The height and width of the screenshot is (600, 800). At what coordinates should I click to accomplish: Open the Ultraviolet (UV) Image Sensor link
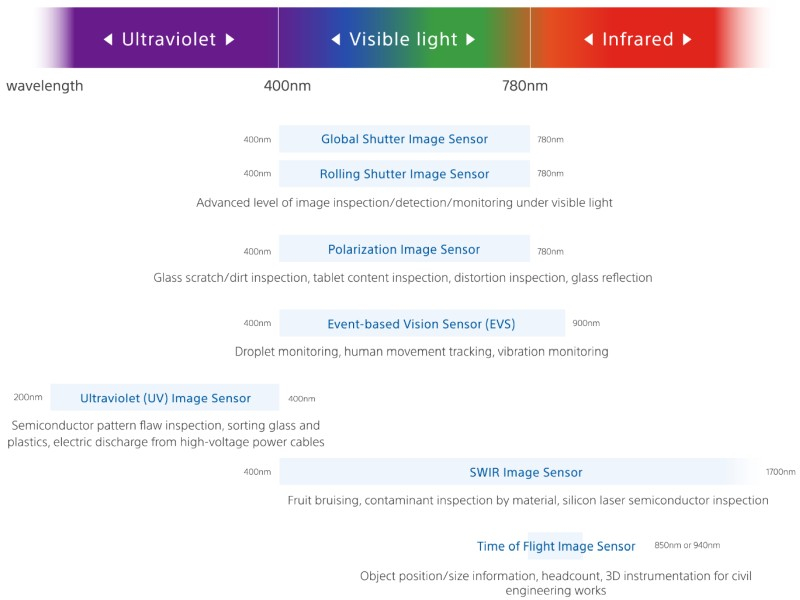165,397
